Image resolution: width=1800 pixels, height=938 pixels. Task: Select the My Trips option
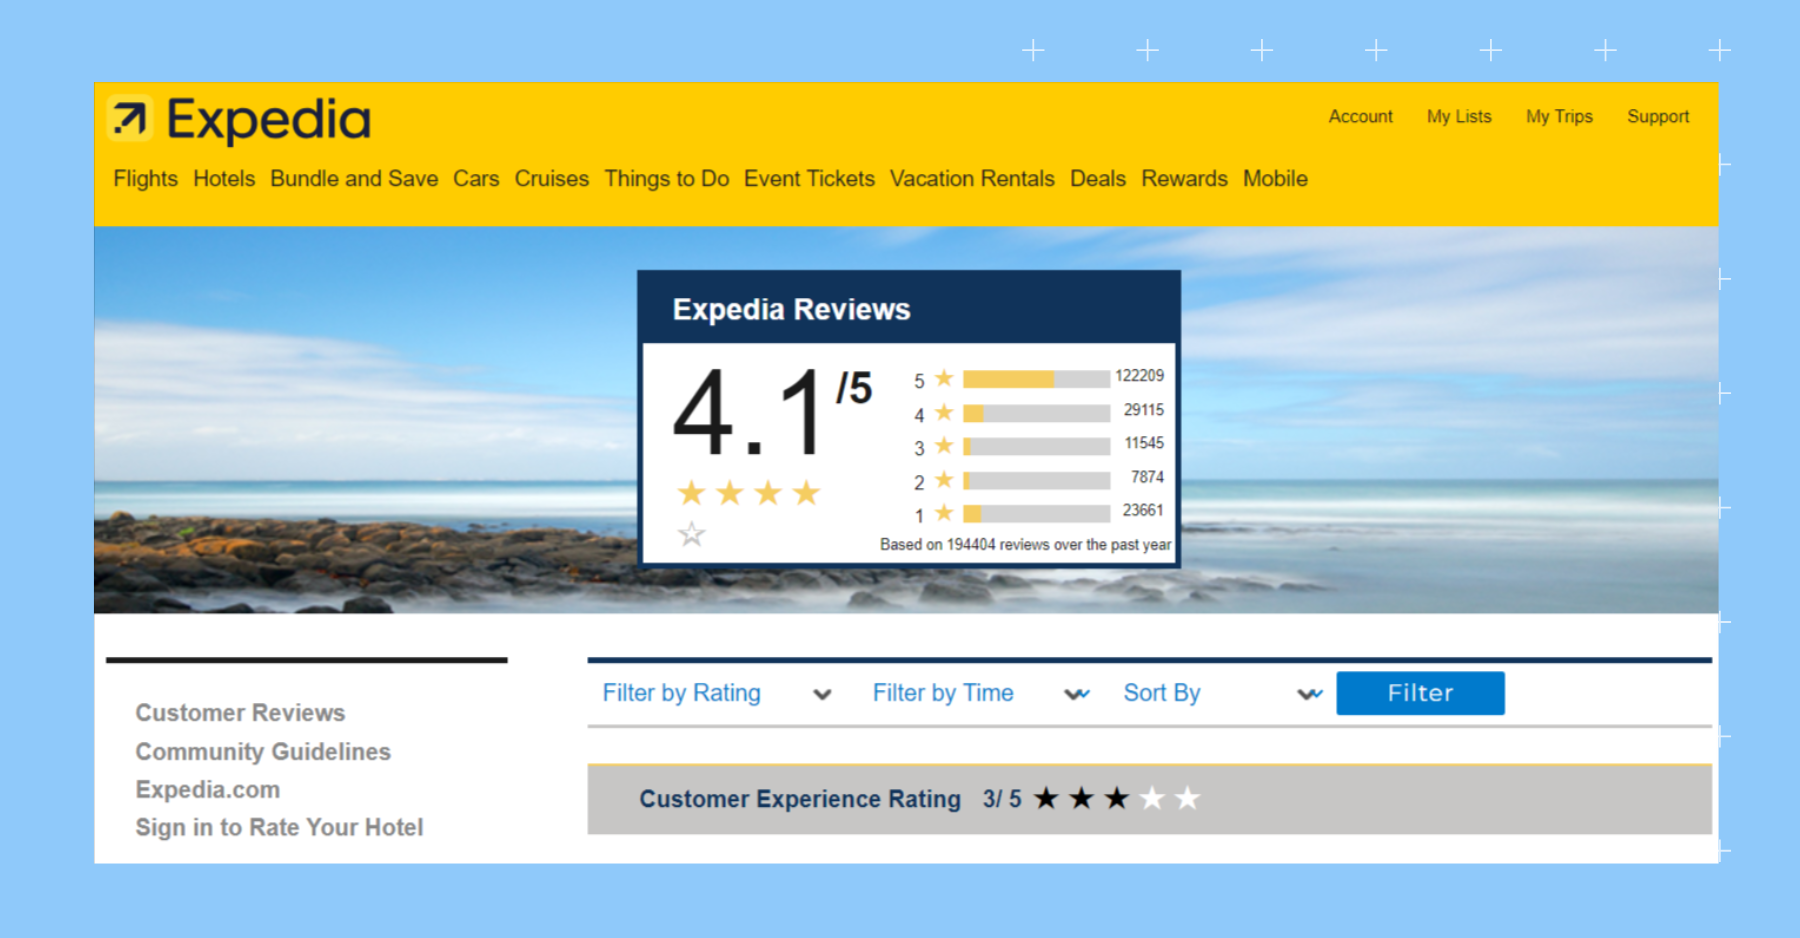pos(1559,116)
